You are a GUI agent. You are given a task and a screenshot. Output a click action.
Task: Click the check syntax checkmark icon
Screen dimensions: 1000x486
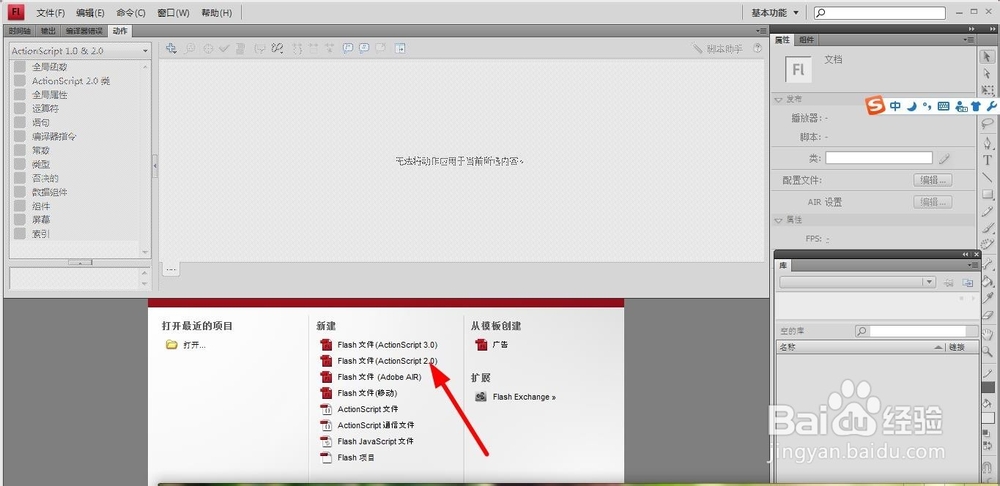(x=224, y=48)
